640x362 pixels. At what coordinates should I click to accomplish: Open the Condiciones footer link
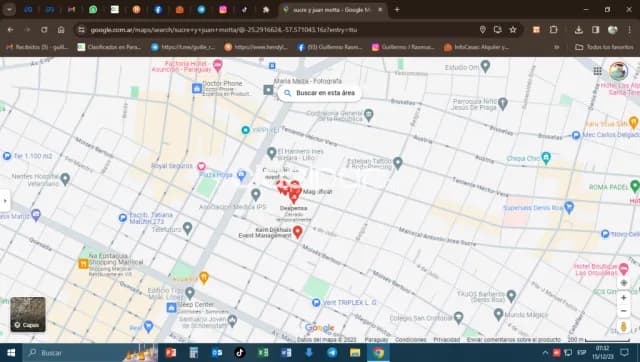[x=410, y=340]
